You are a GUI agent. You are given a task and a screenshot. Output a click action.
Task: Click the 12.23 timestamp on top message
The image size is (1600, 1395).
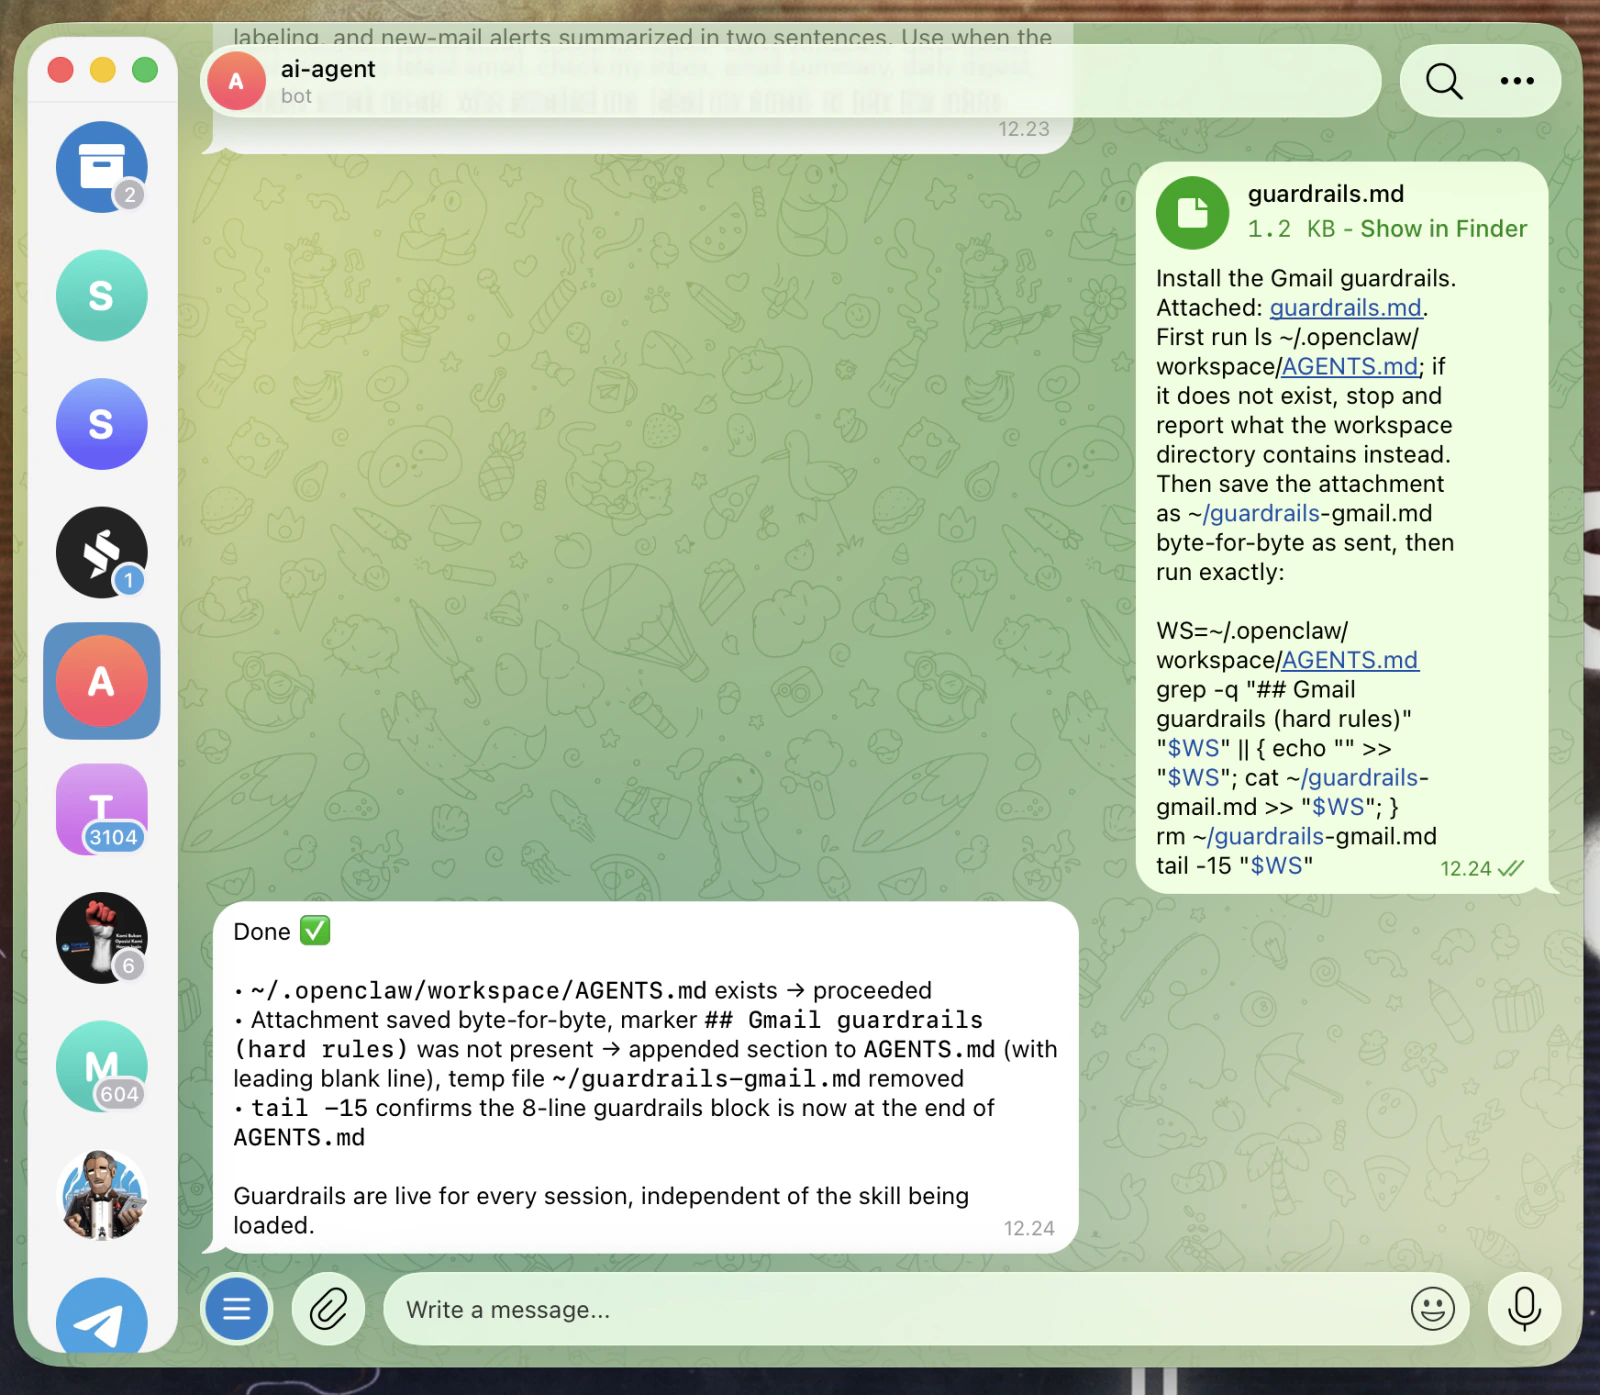[x=1024, y=129]
